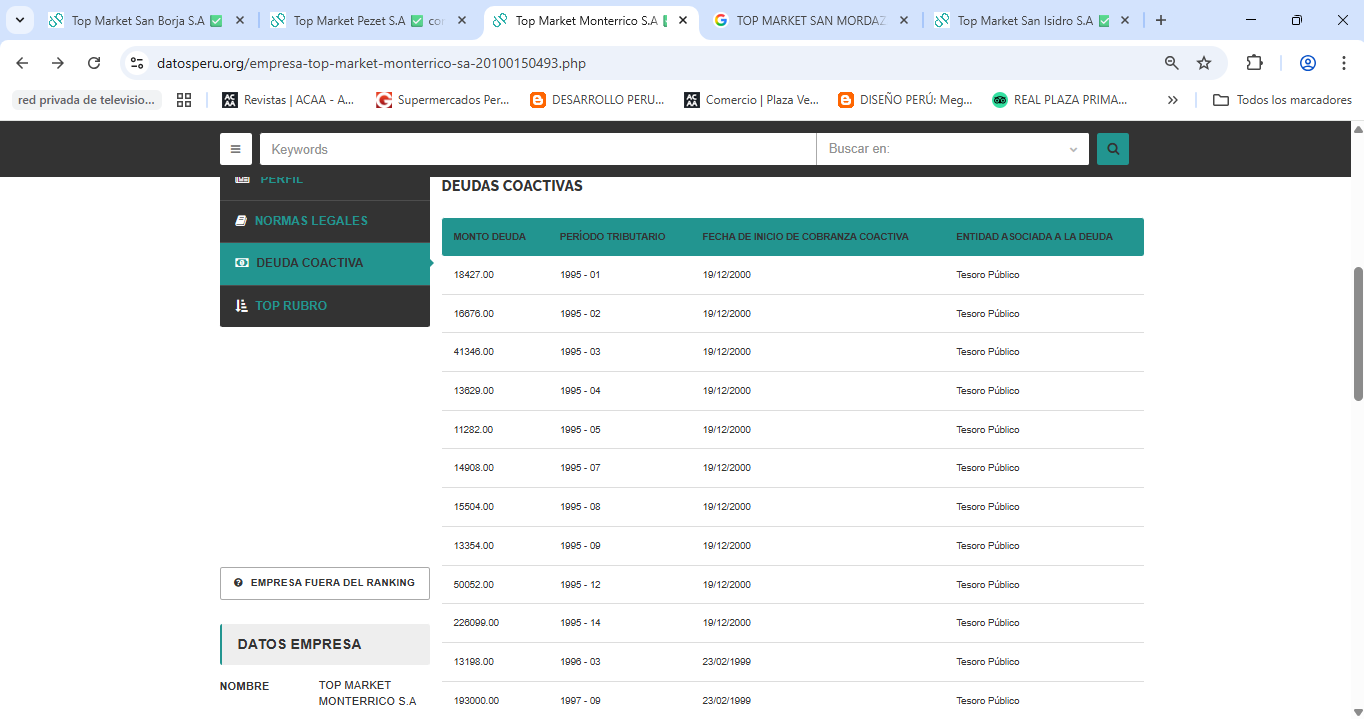Image resolution: width=1364 pixels, height=719 pixels.
Task: Submit search with teal magnifier button
Action: 1113,149
